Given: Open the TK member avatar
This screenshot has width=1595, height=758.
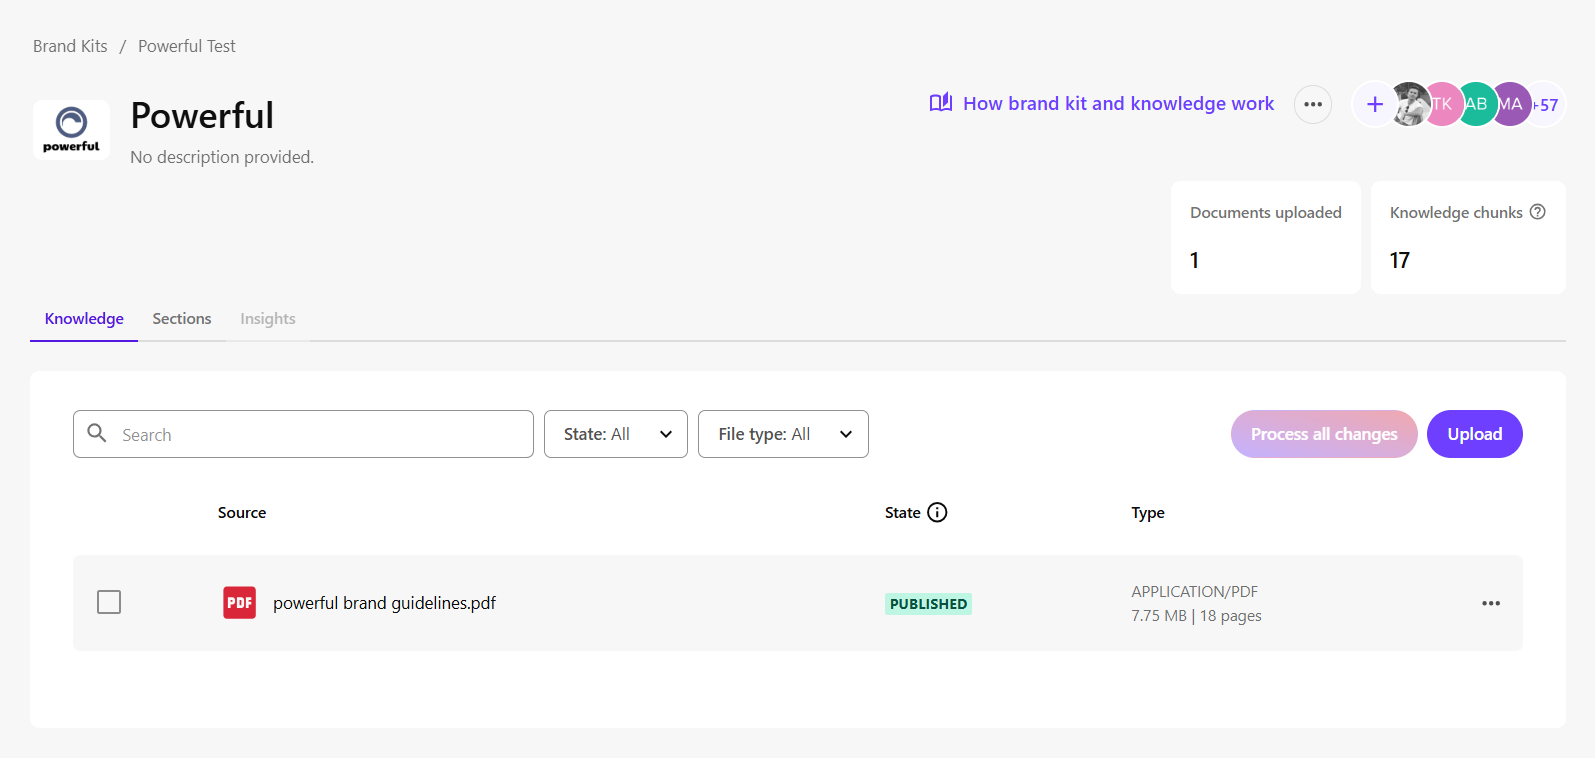Looking at the screenshot, I should tap(1443, 104).
